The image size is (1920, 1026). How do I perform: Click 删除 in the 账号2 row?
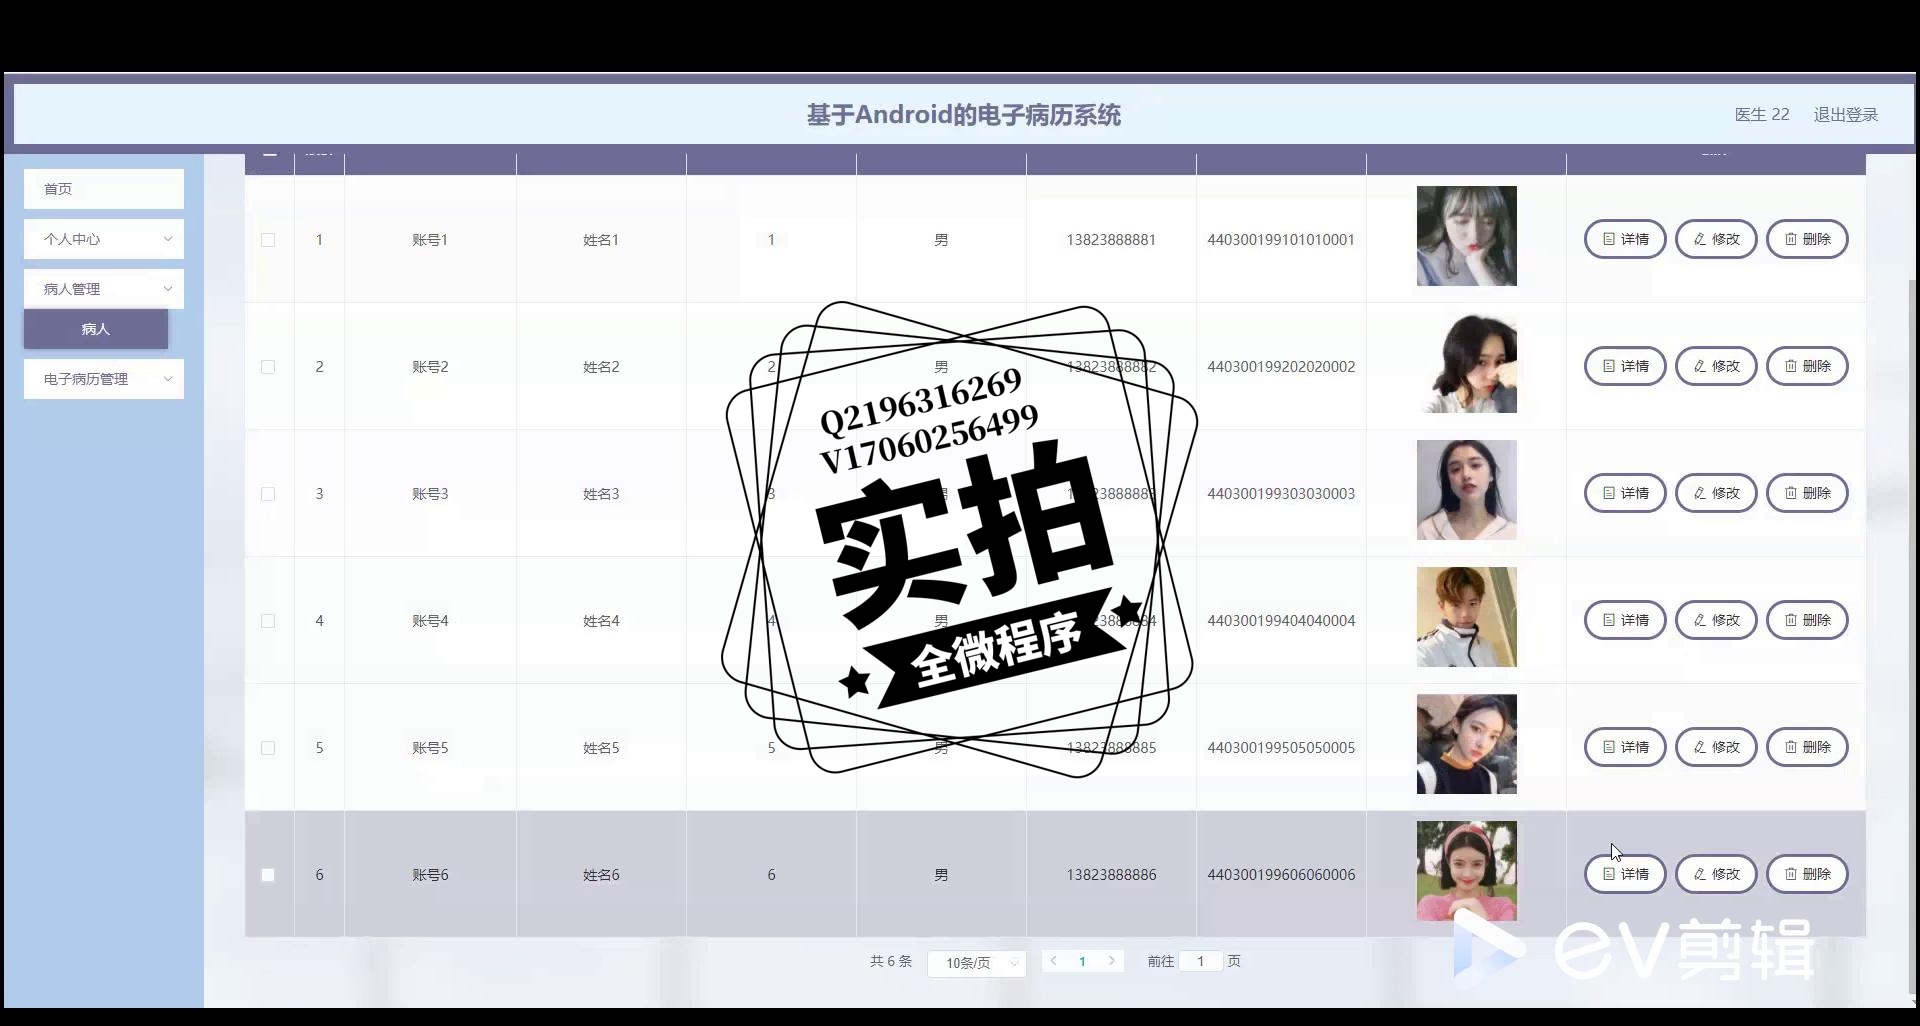[x=1807, y=366]
